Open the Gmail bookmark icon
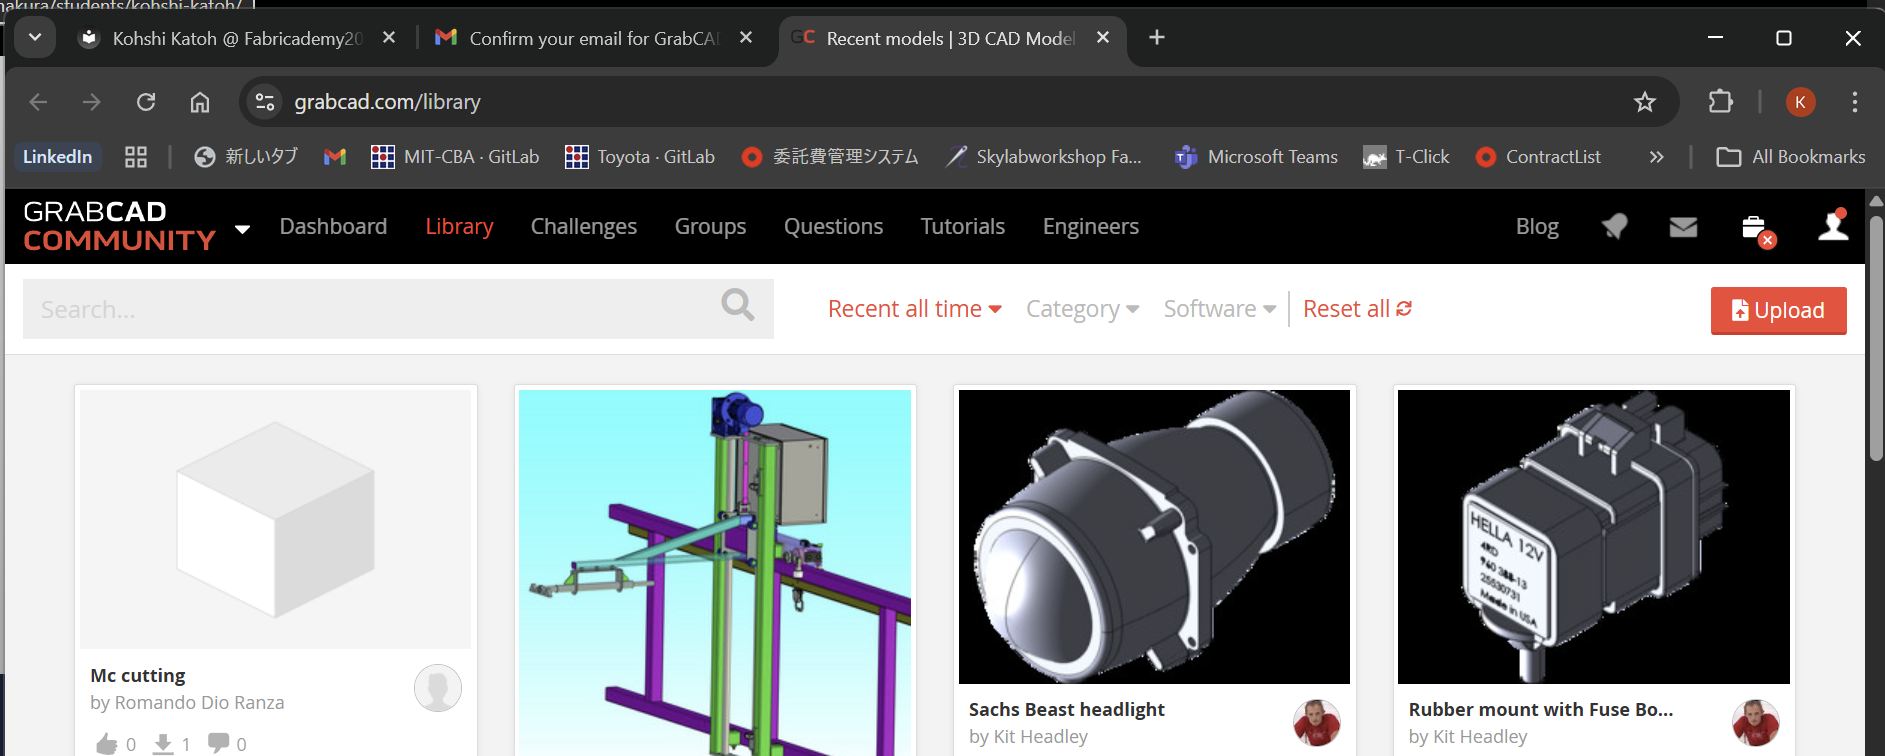The height and width of the screenshot is (756, 1885). (x=335, y=157)
